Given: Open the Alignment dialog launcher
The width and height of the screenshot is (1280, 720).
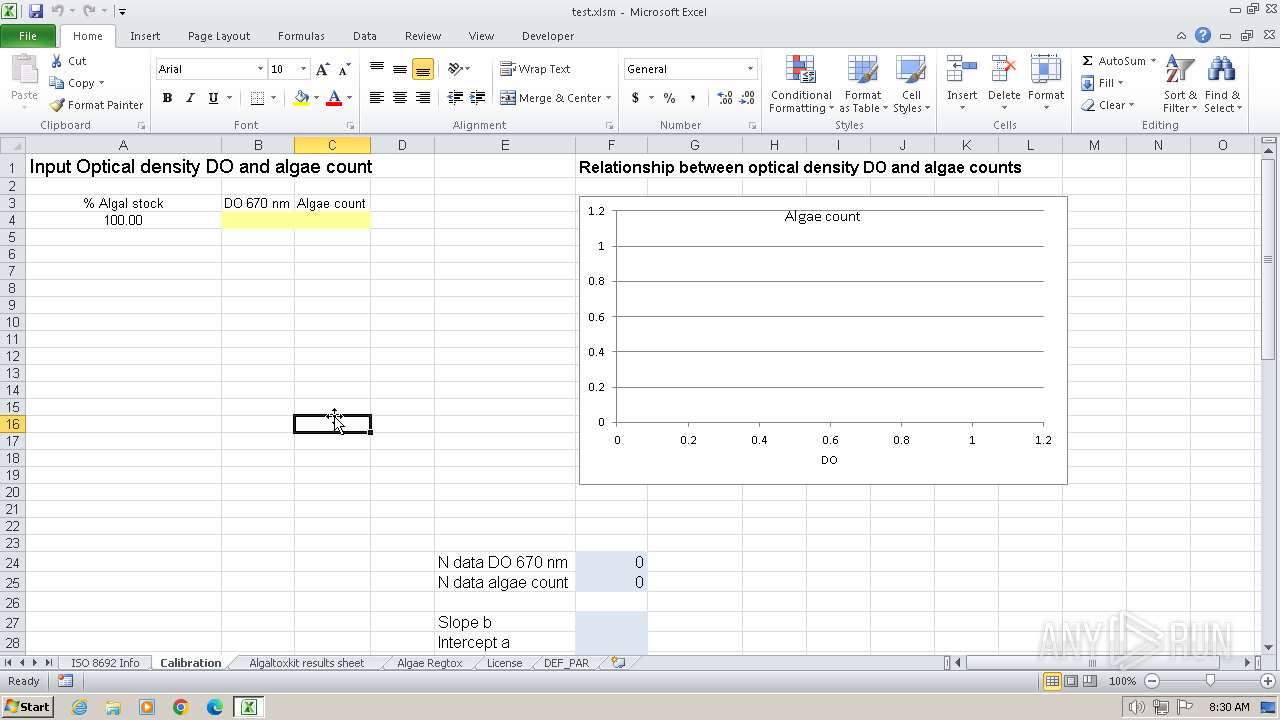Looking at the screenshot, I should pyautogui.click(x=609, y=126).
